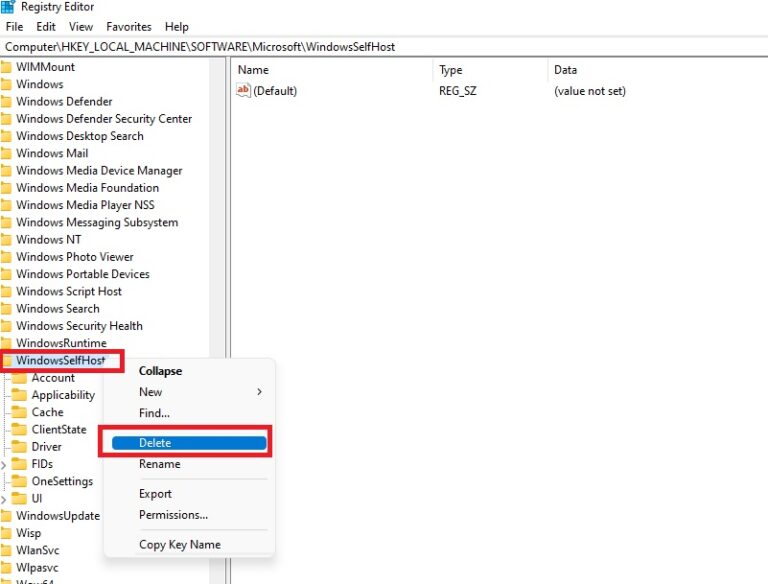The image size is (768, 584).
Task: Select the WindowsUpdate key label
Action: click(x=58, y=516)
